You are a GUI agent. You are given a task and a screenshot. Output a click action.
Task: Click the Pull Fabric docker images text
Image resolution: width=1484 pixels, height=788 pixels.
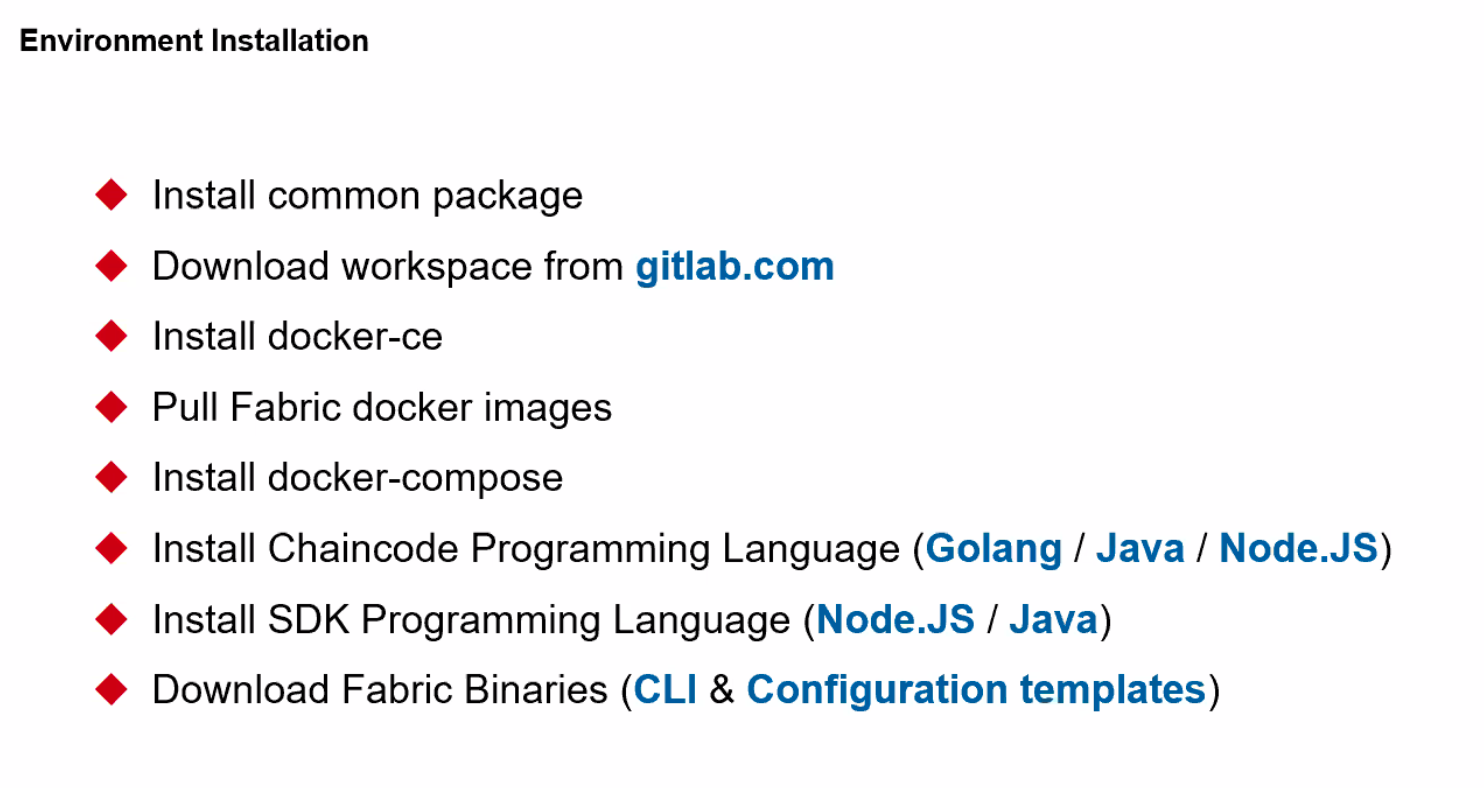[382, 408]
